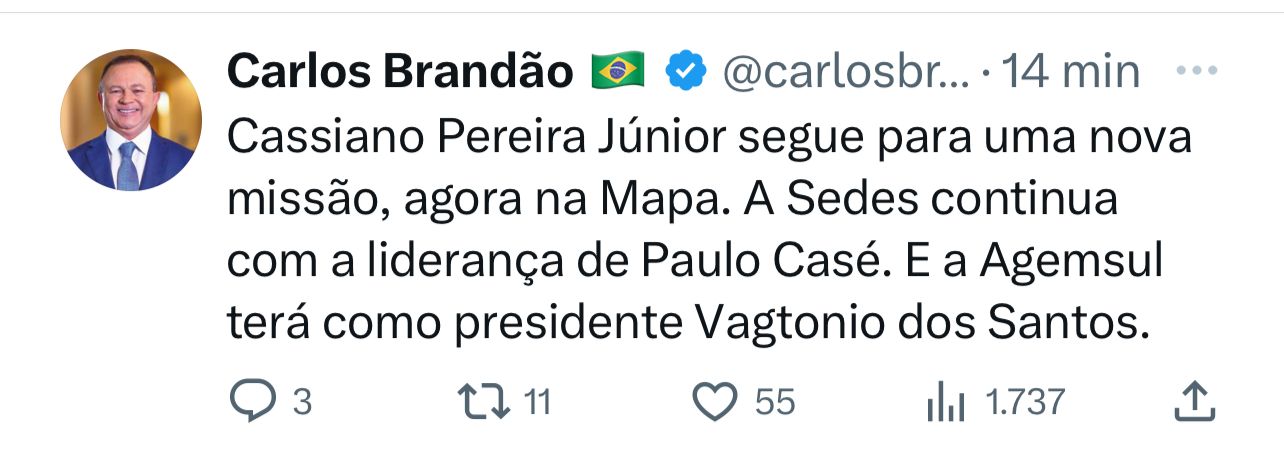Screen dimensions: 1284x466
Task: Click the 1.737 views count
Action: pyautogui.click(x=1026, y=403)
